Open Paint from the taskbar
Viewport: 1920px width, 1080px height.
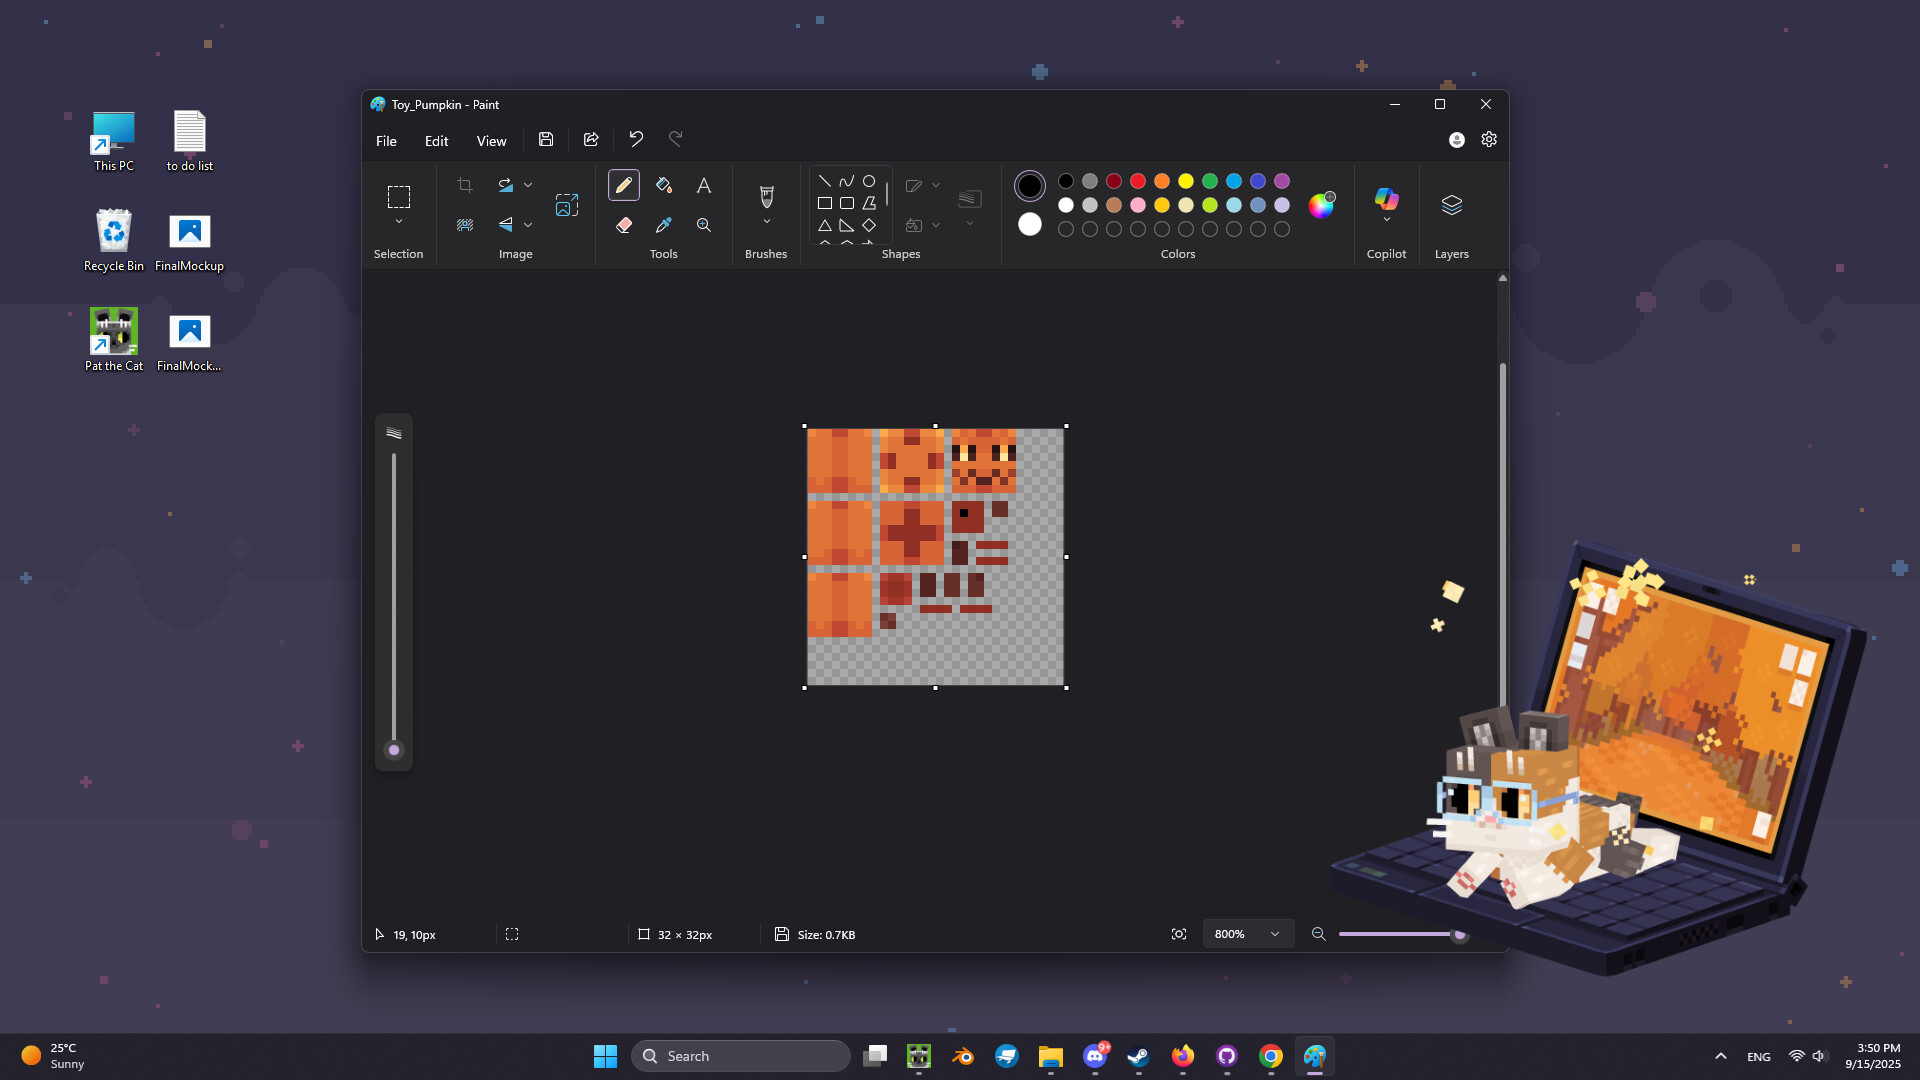click(1315, 1055)
